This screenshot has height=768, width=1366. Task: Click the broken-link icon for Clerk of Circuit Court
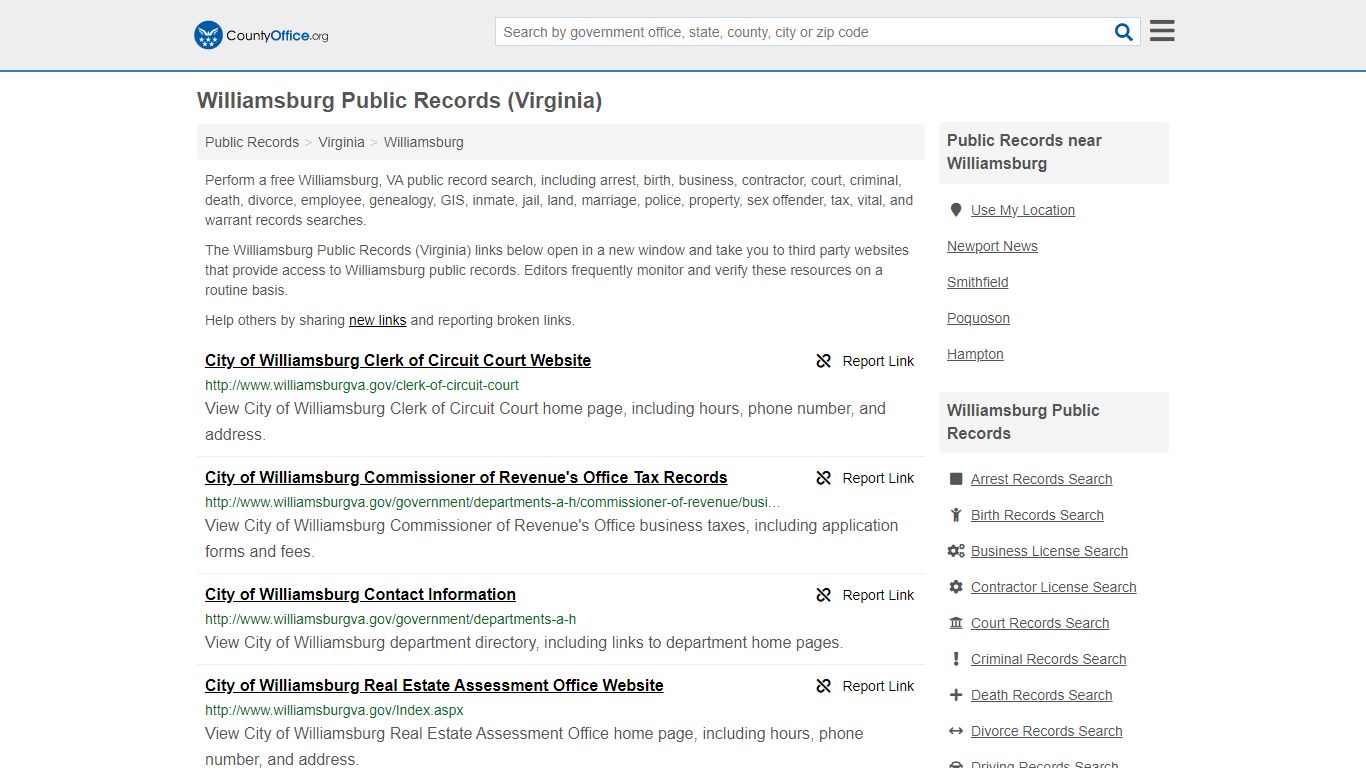tap(824, 361)
